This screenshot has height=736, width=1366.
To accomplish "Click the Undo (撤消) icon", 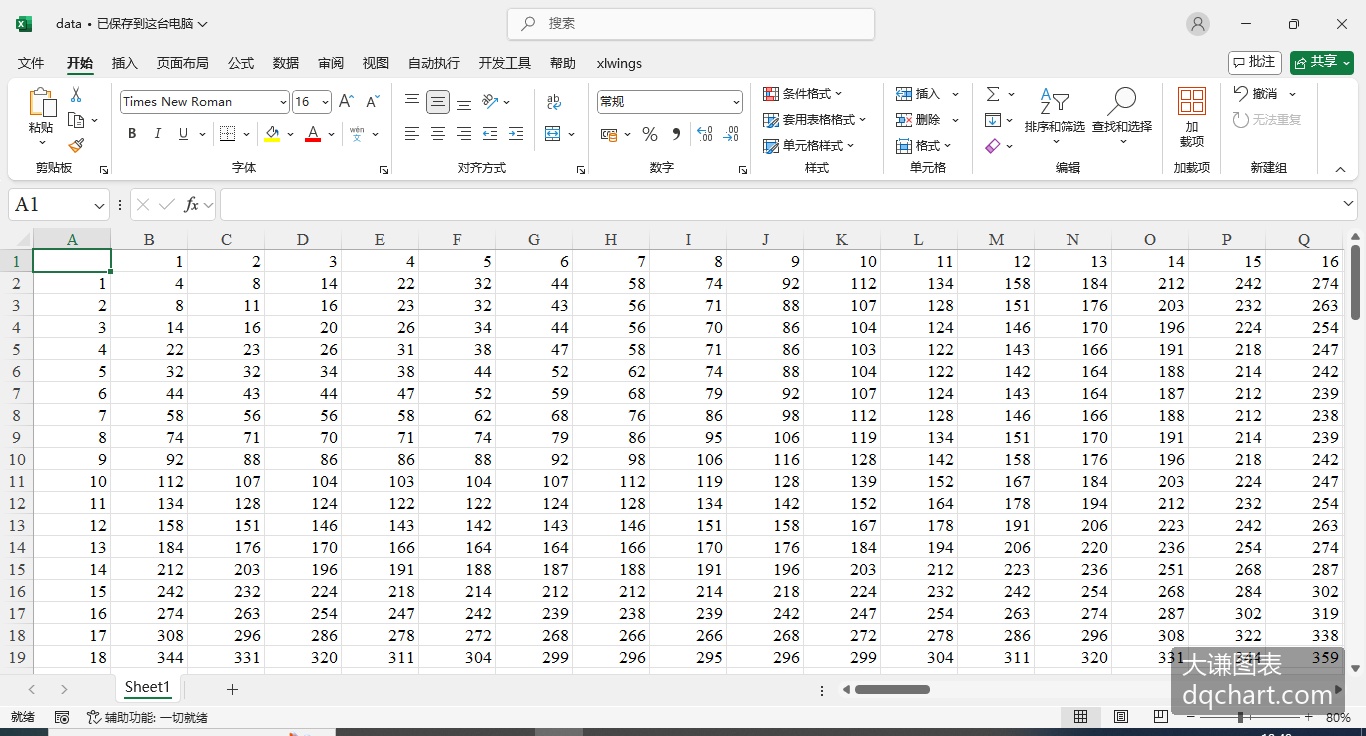I will (x=1241, y=94).
